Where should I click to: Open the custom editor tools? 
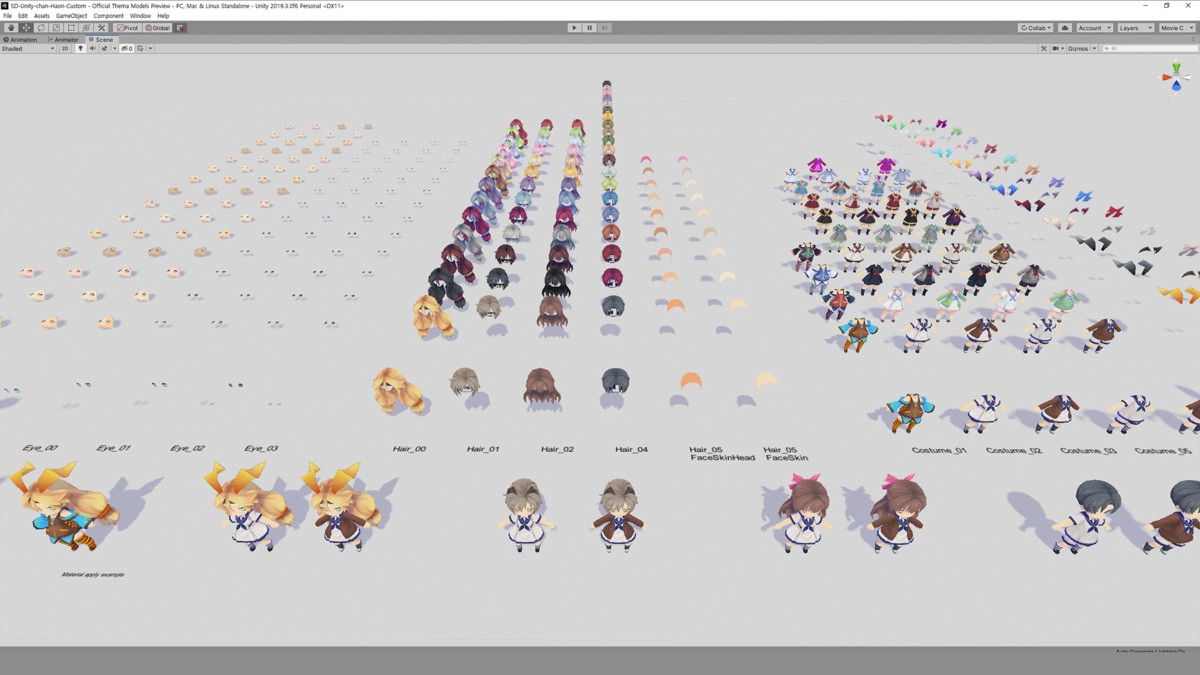(101, 28)
